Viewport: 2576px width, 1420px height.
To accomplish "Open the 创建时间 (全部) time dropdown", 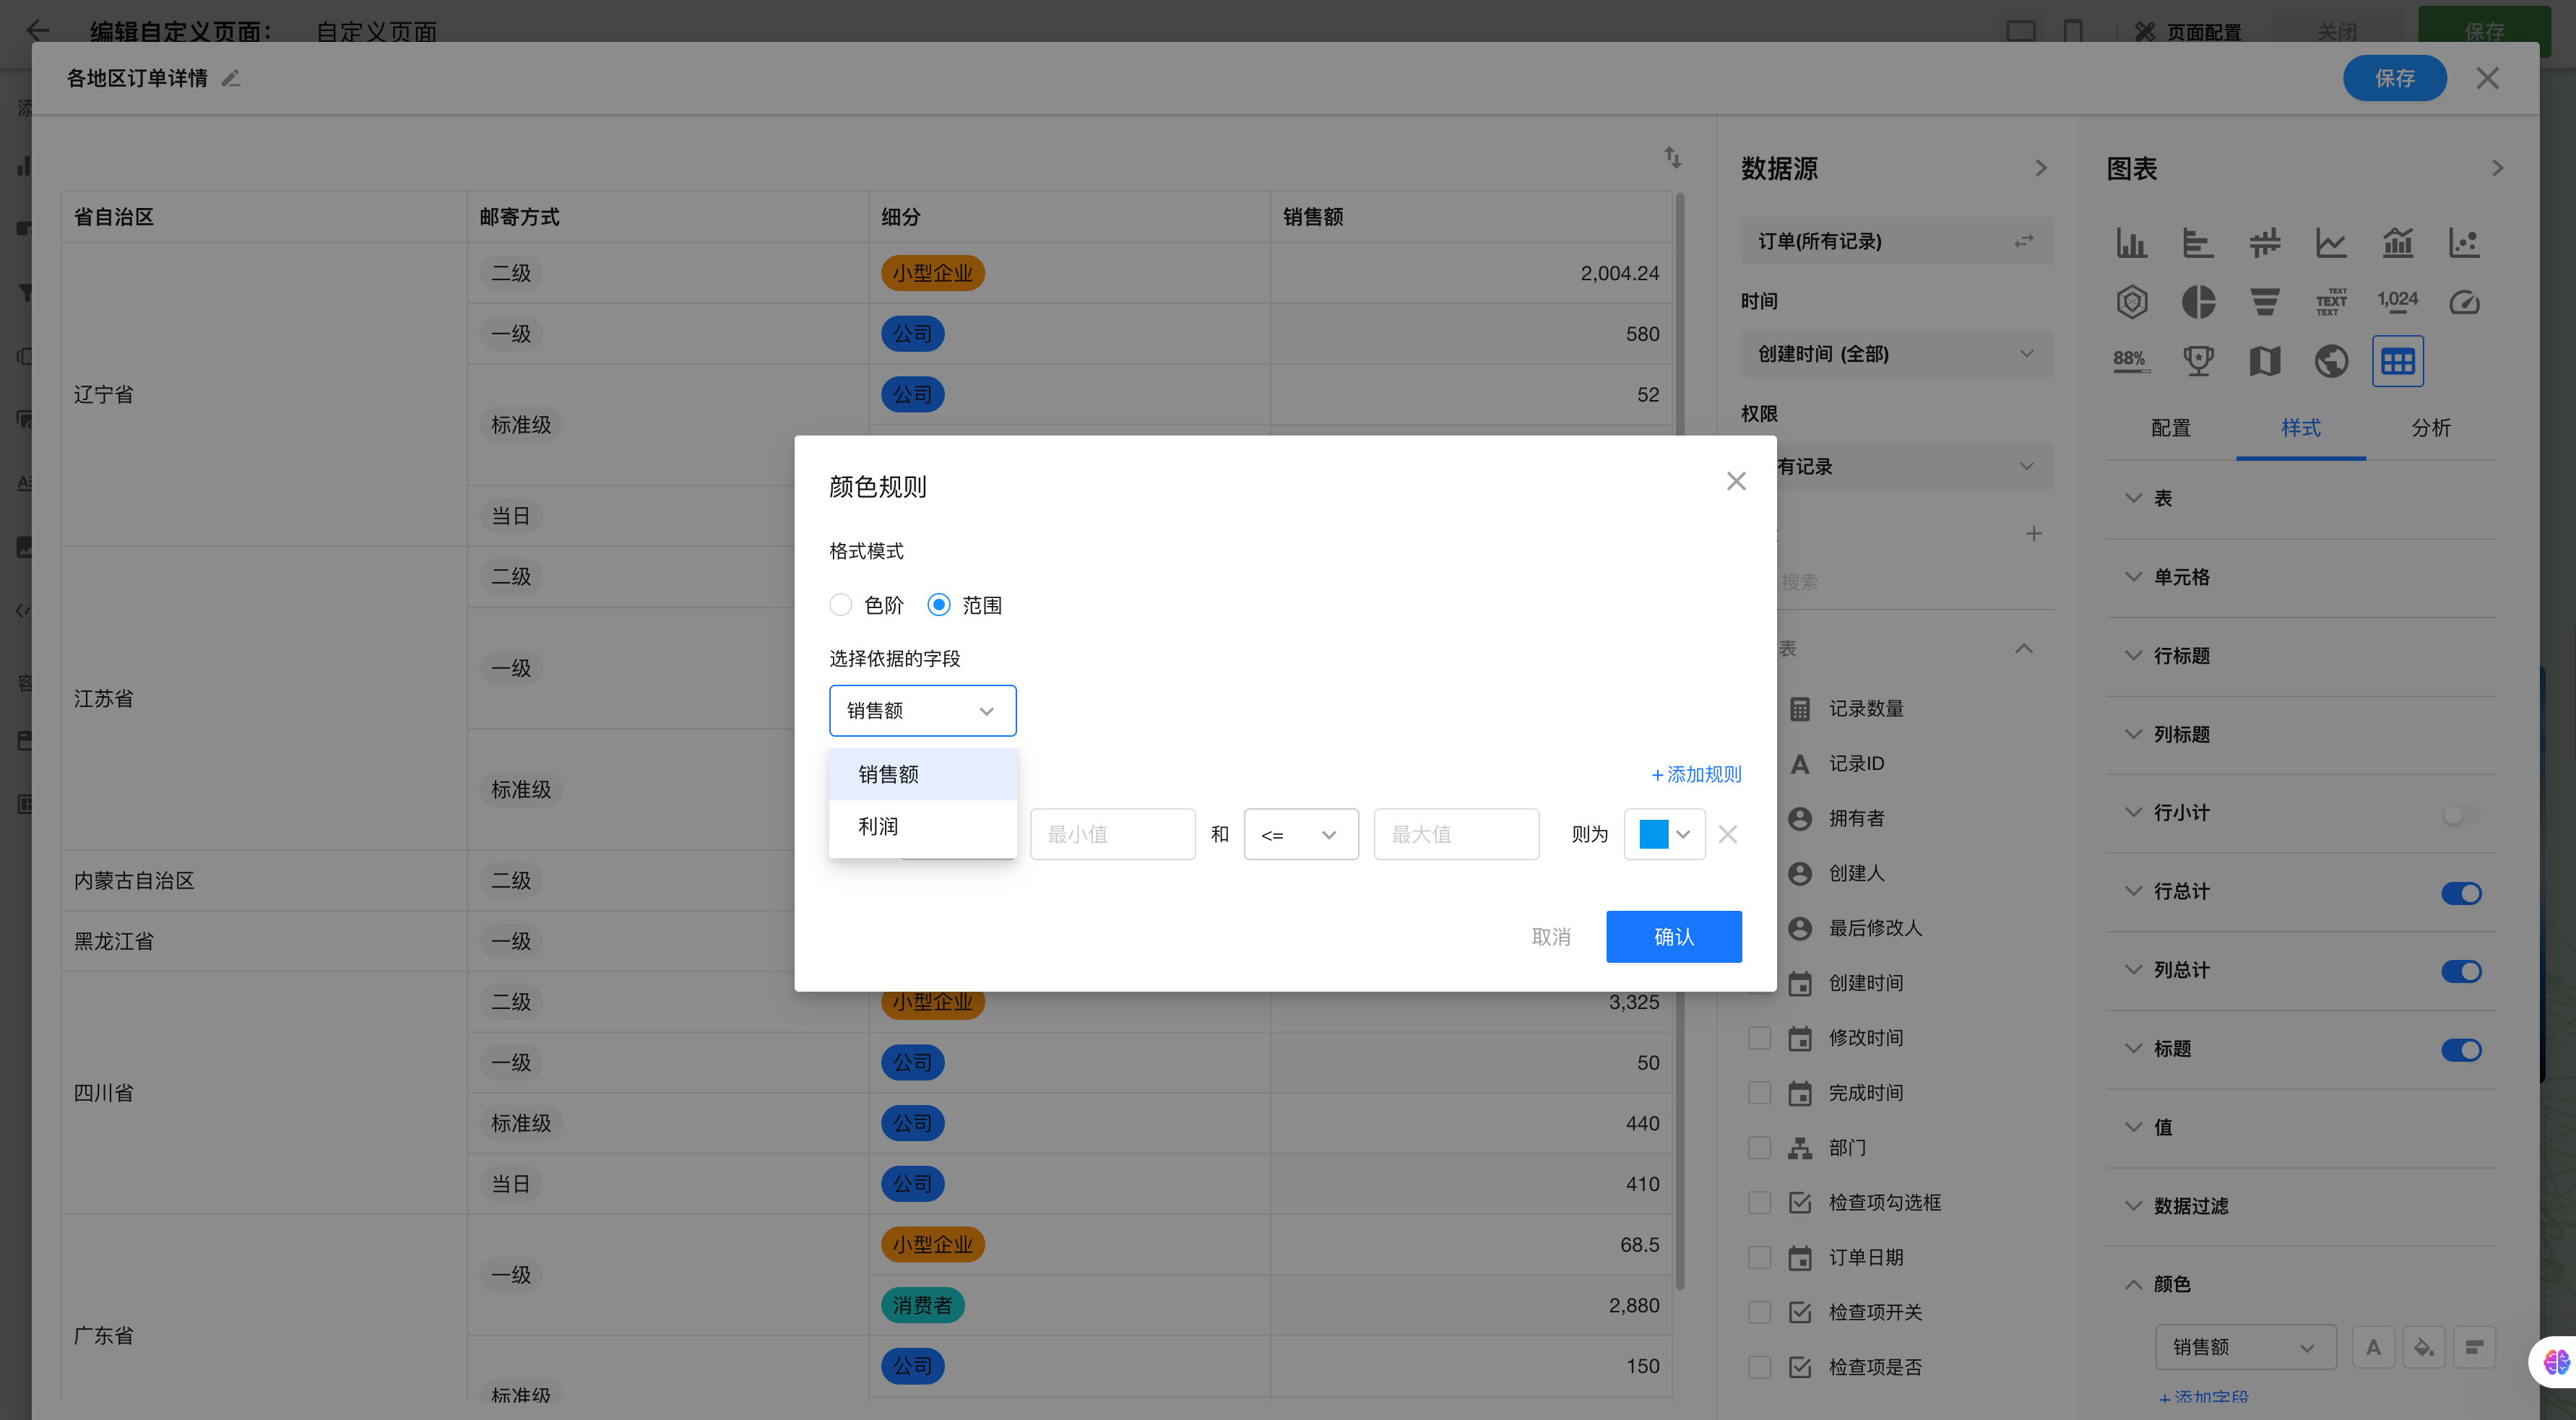I will (x=1896, y=354).
